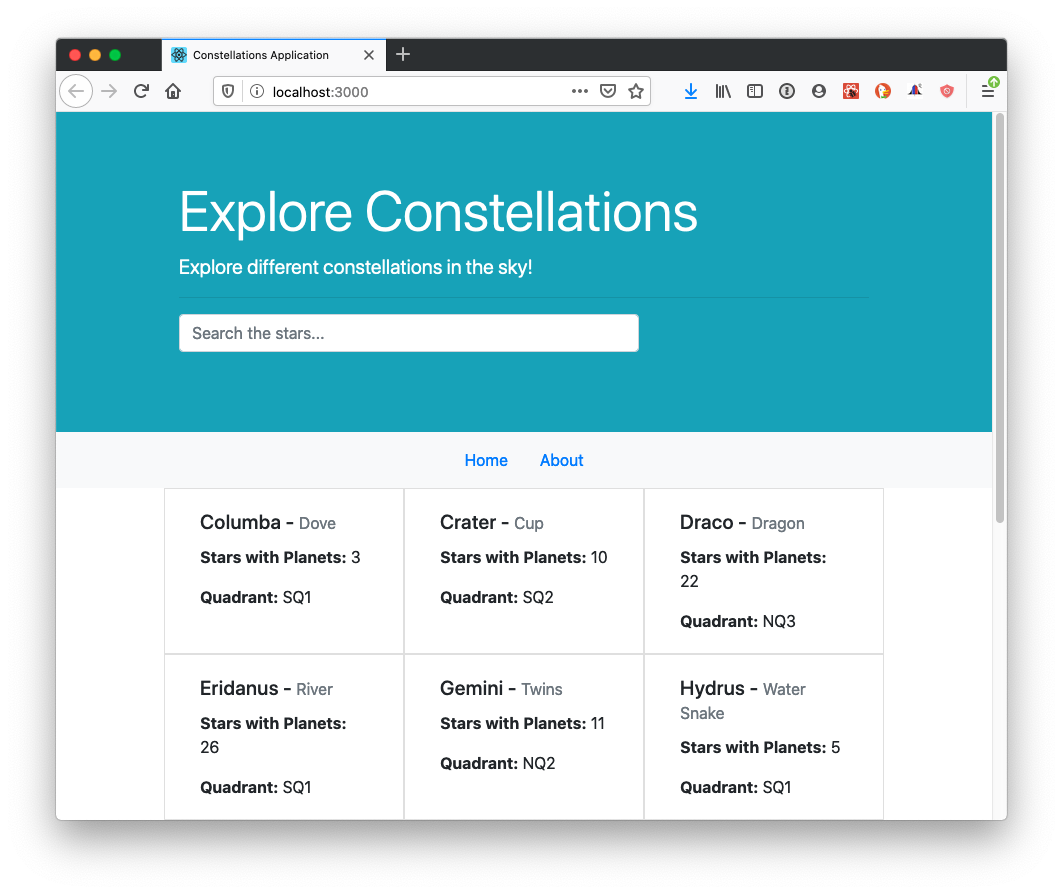Click Quadrant: SQ2 in Crater card

click(x=497, y=597)
